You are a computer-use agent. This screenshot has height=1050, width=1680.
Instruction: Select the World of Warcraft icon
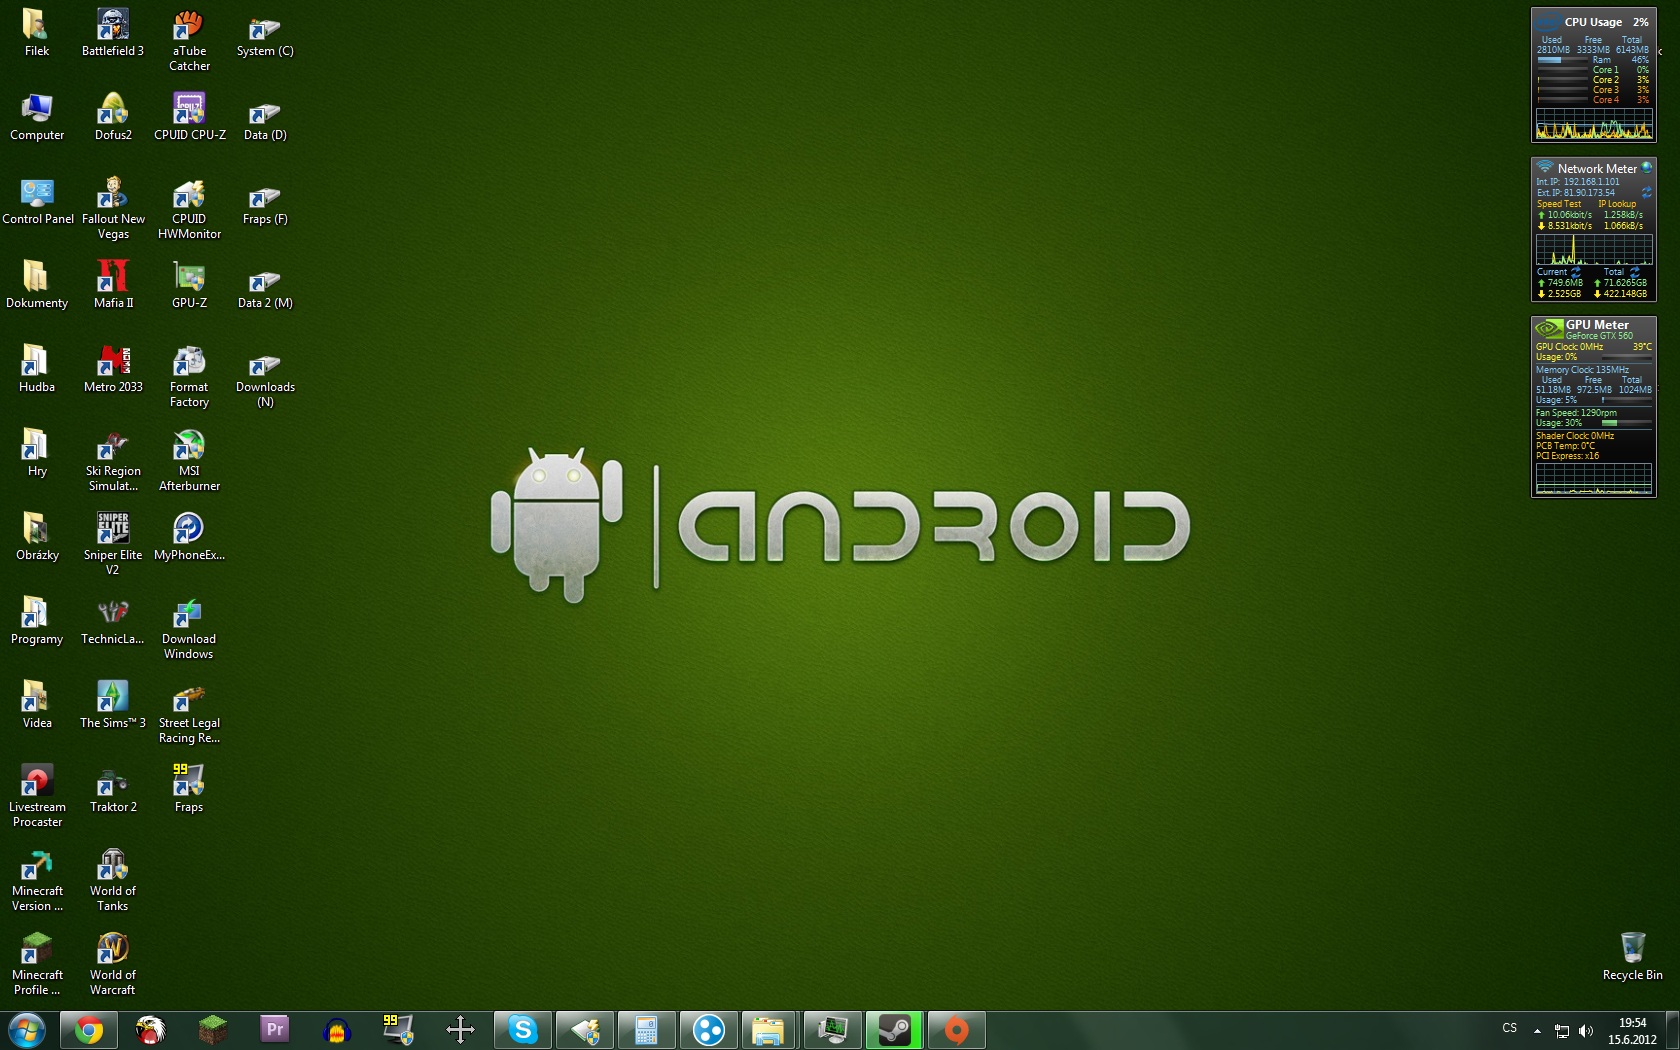click(113, 964)
